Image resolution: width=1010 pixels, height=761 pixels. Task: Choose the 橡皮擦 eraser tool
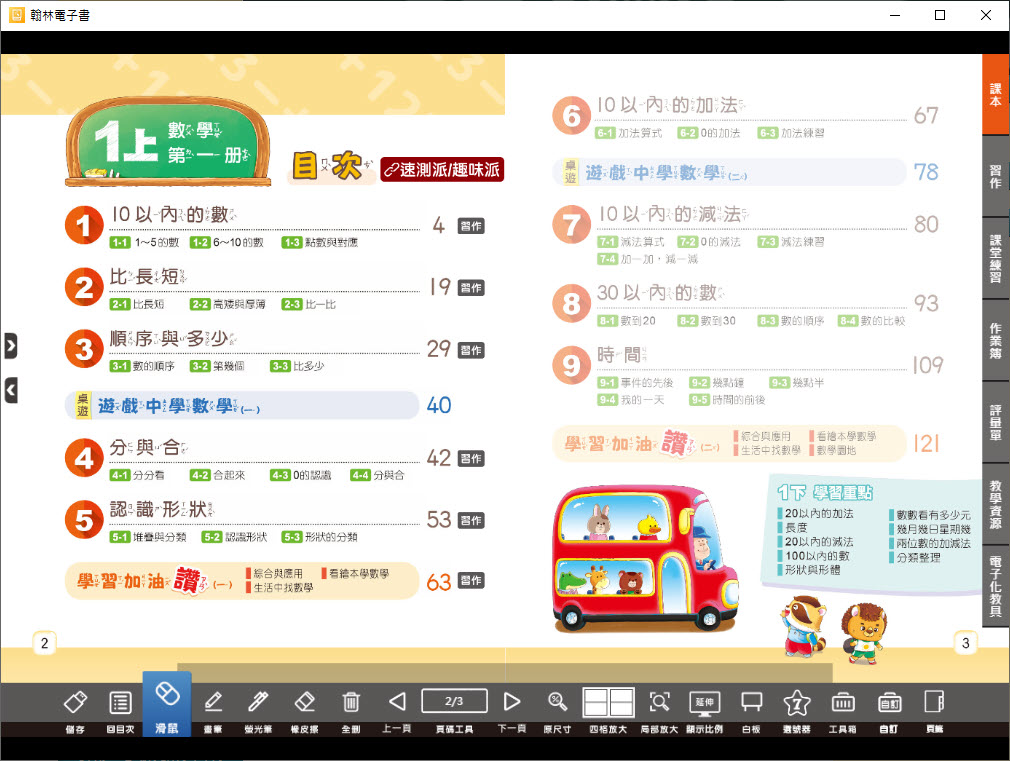tap(305, 702)
